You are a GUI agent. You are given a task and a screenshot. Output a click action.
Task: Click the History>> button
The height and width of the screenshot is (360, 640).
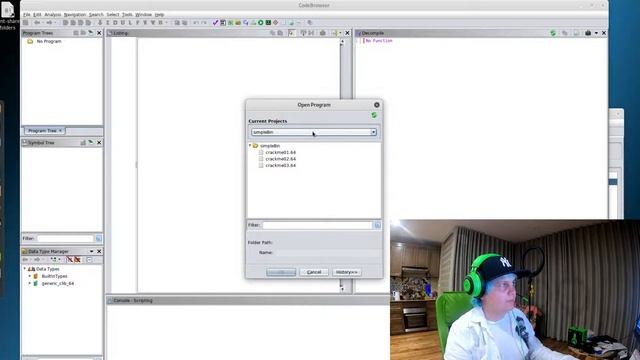347,272
